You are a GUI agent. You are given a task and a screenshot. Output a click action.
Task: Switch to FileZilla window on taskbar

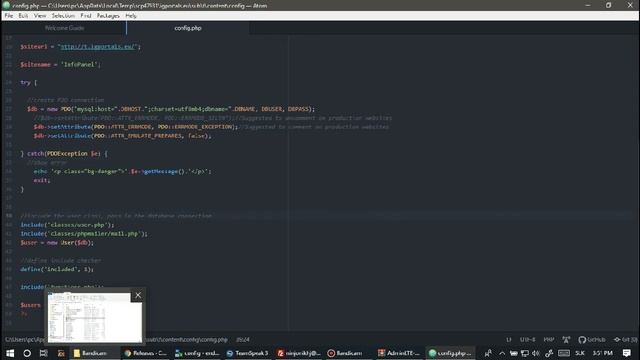299,353
